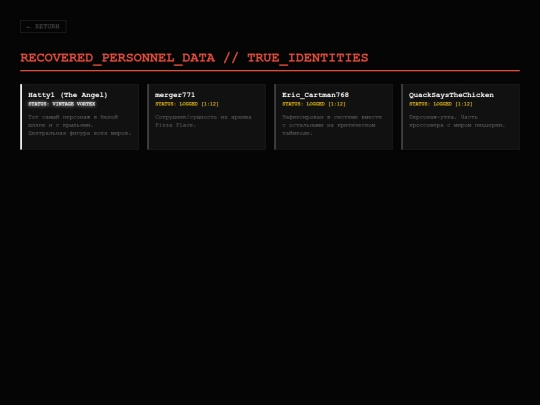Viewport: 540px width, 405px height.
Task: Open the merger771 personnel card
Action: (207, 117)
